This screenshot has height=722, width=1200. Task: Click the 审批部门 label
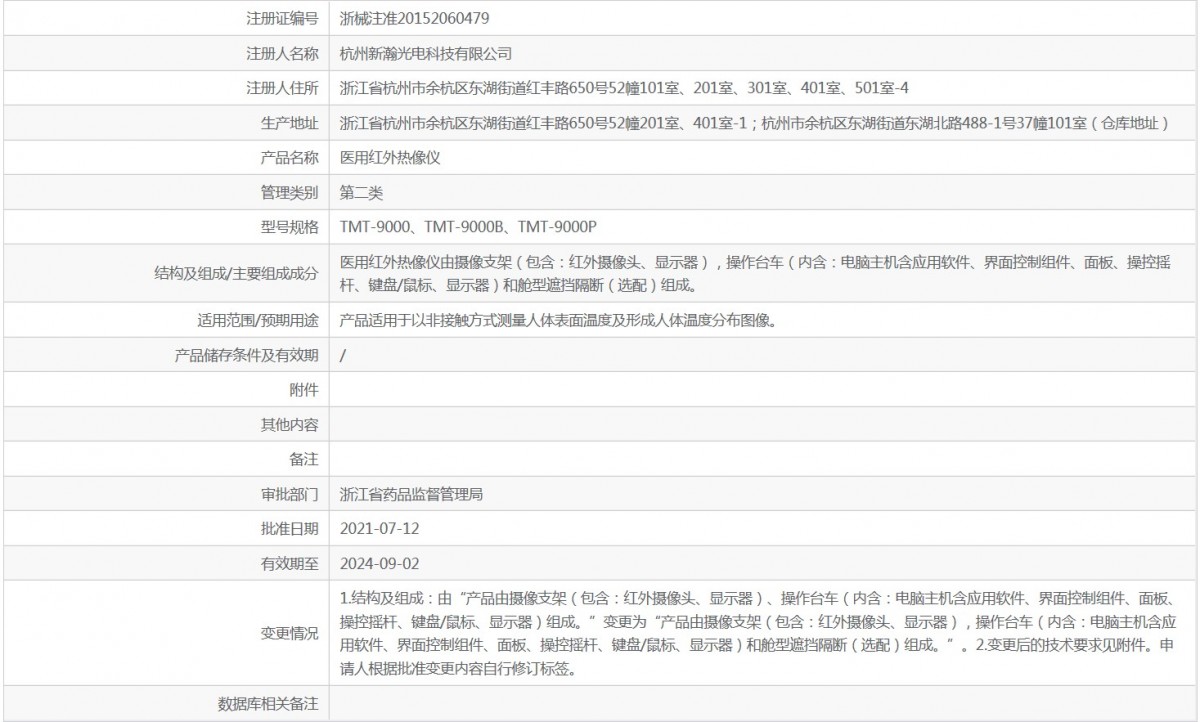tap(289, 494)
